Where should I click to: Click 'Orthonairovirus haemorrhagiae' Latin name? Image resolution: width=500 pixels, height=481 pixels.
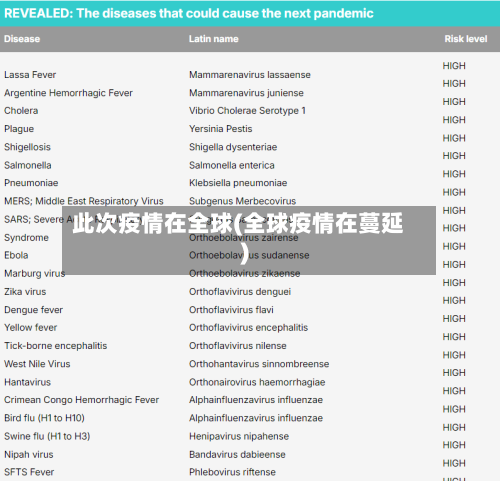click(x=257, y=382)
